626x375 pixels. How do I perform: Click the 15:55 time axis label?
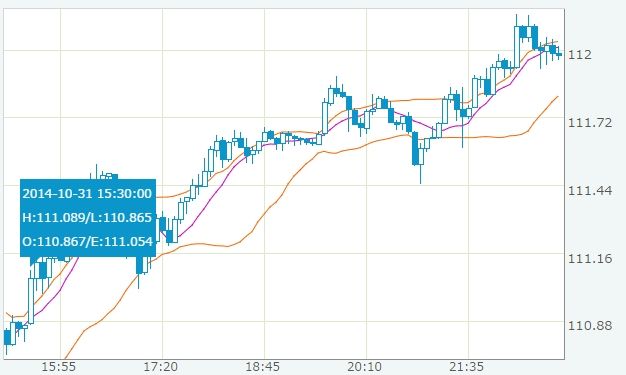click(58, 366)
